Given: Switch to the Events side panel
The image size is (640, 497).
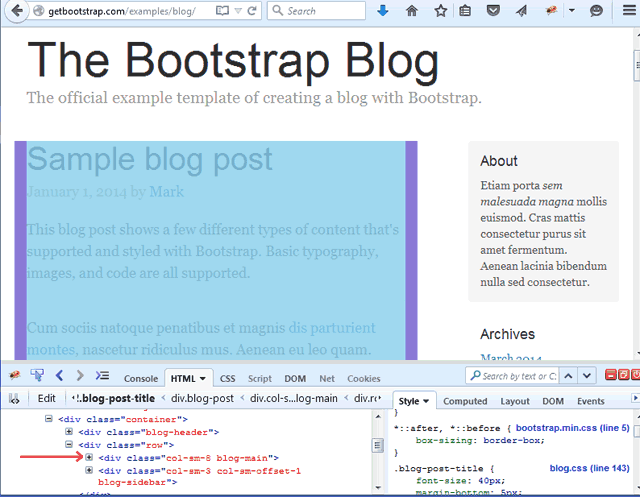Looking at the screenshot, I should [x=590, y=401].
